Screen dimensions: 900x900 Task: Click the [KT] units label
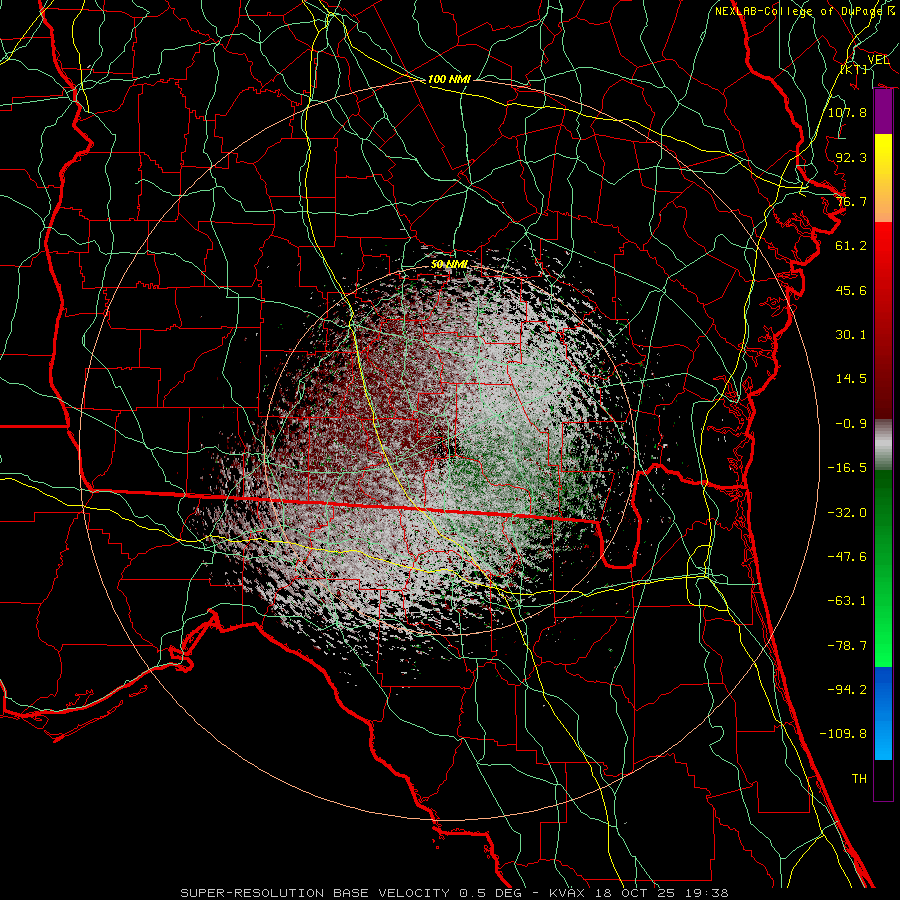pyautogui.click(x=854, y=69)
